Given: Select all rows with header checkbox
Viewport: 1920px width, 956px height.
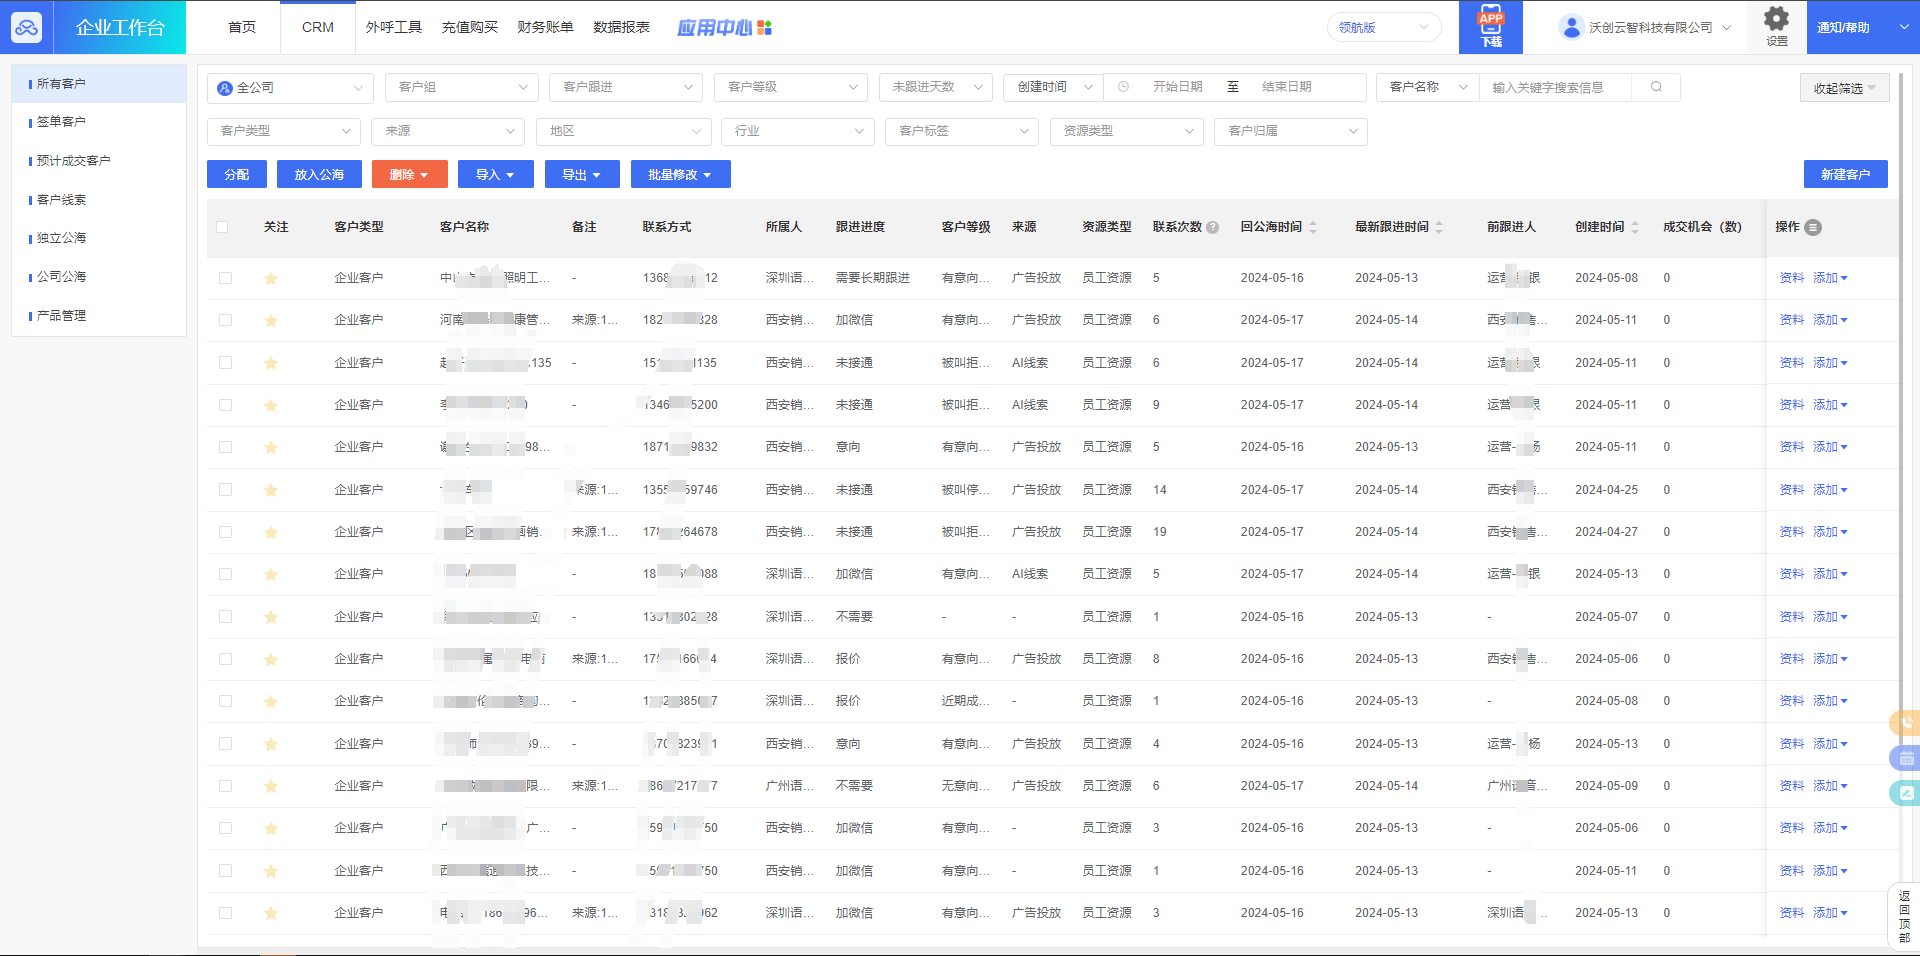Looking at the screenshot, I should pos(222,227).
